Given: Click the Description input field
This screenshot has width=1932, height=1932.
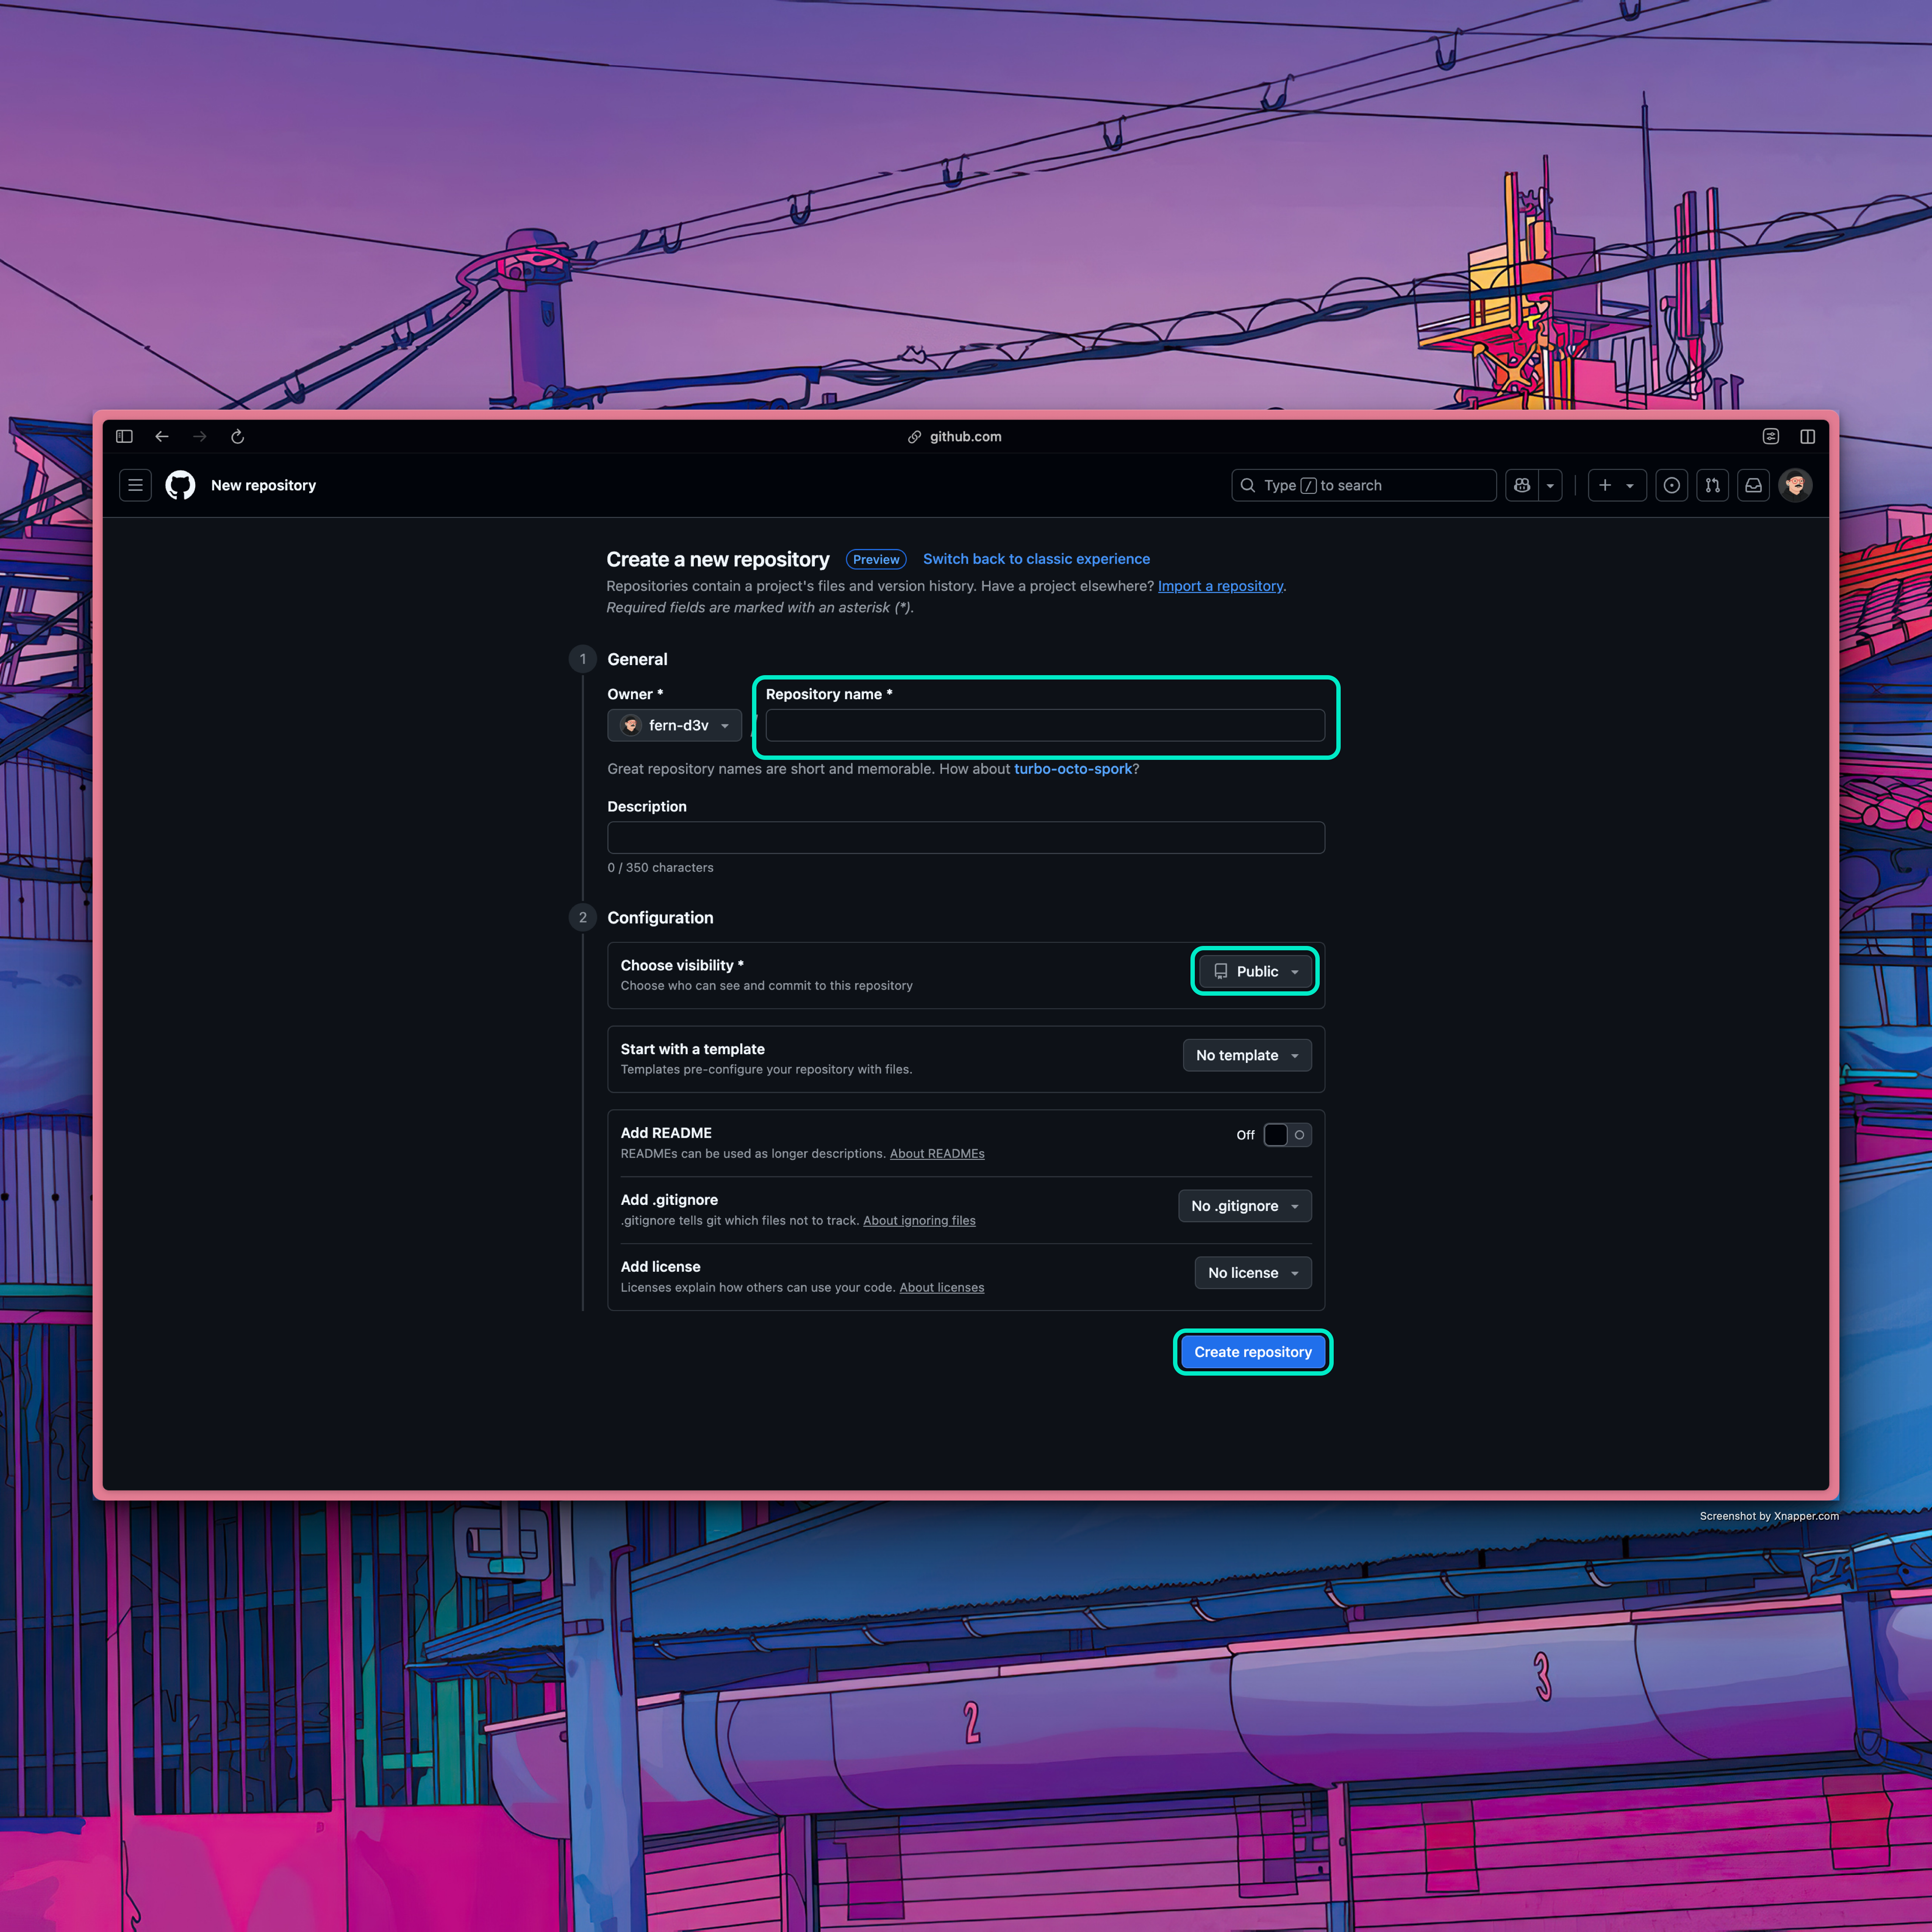Looking at the screenshot, I should pyautogui.click(x=965, y=837).
